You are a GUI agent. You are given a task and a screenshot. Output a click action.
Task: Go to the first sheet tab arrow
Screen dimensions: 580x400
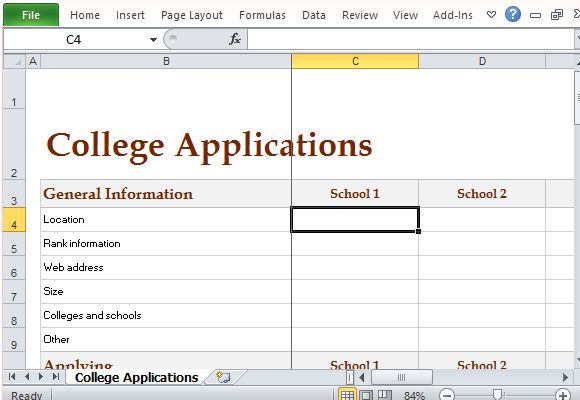(12, 377)
